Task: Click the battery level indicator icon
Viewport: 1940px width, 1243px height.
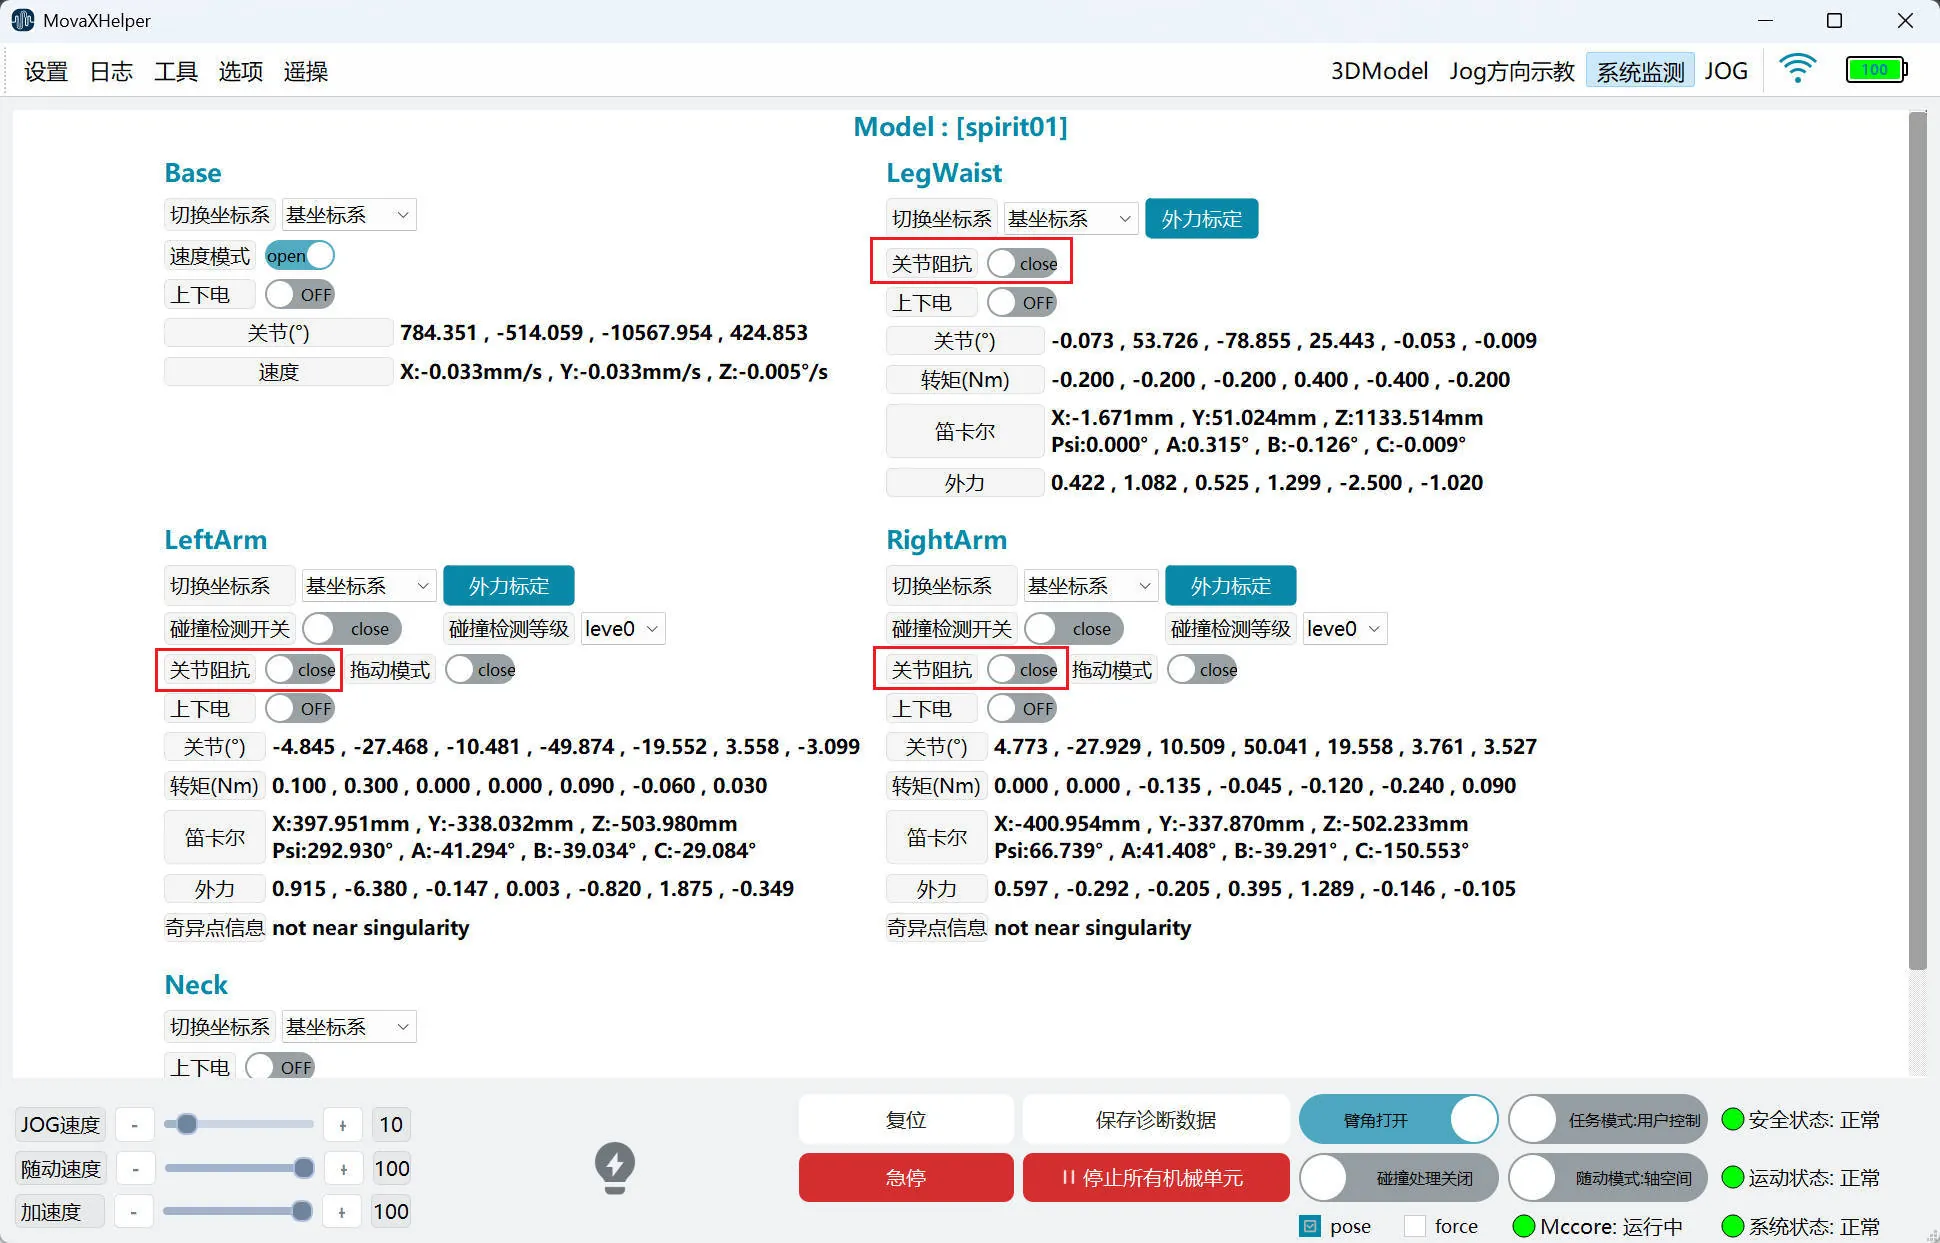Action: coord(1876,70)
